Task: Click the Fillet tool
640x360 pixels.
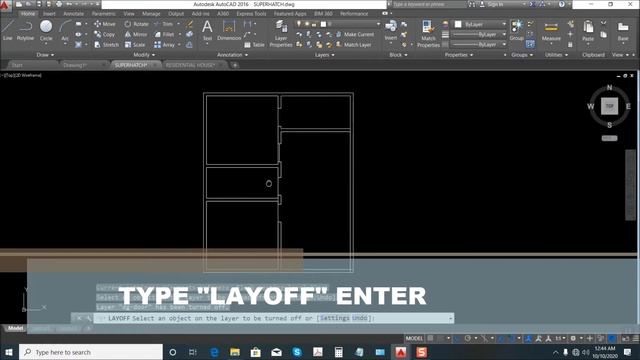Action: coord(164,34)
